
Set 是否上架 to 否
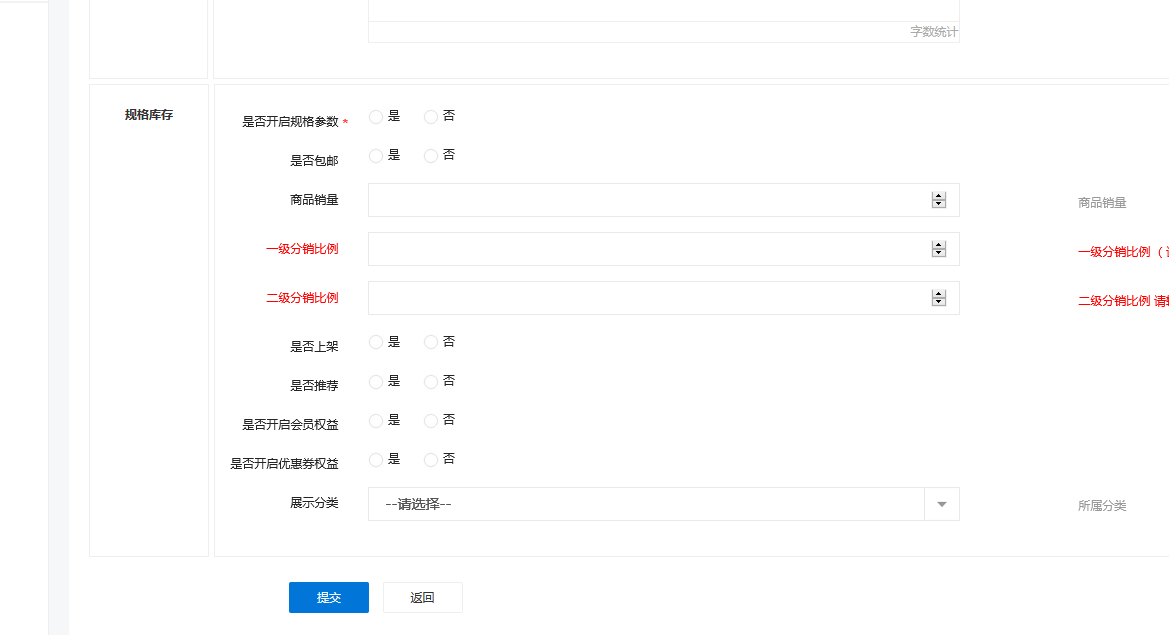pyautogui.click(x=431, y=342)
